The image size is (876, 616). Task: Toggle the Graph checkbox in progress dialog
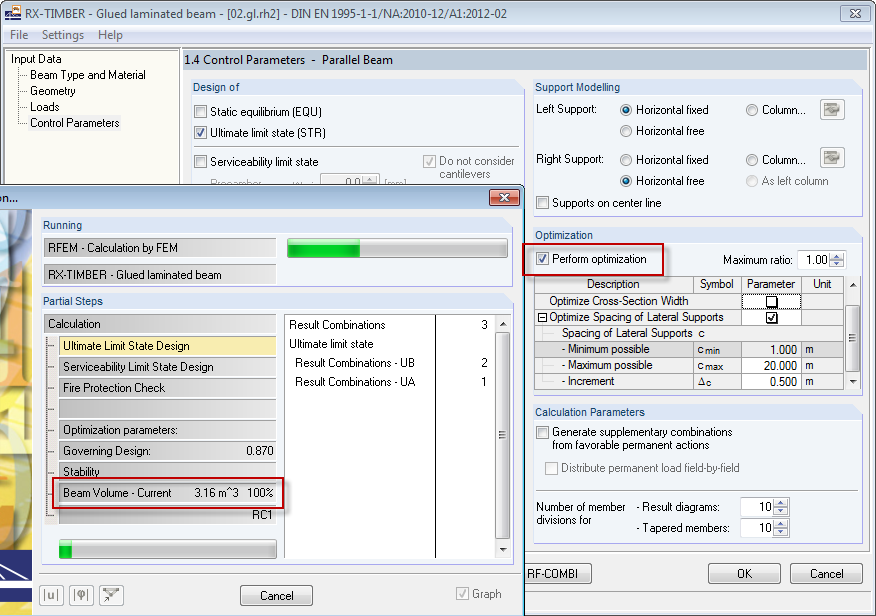463,594
